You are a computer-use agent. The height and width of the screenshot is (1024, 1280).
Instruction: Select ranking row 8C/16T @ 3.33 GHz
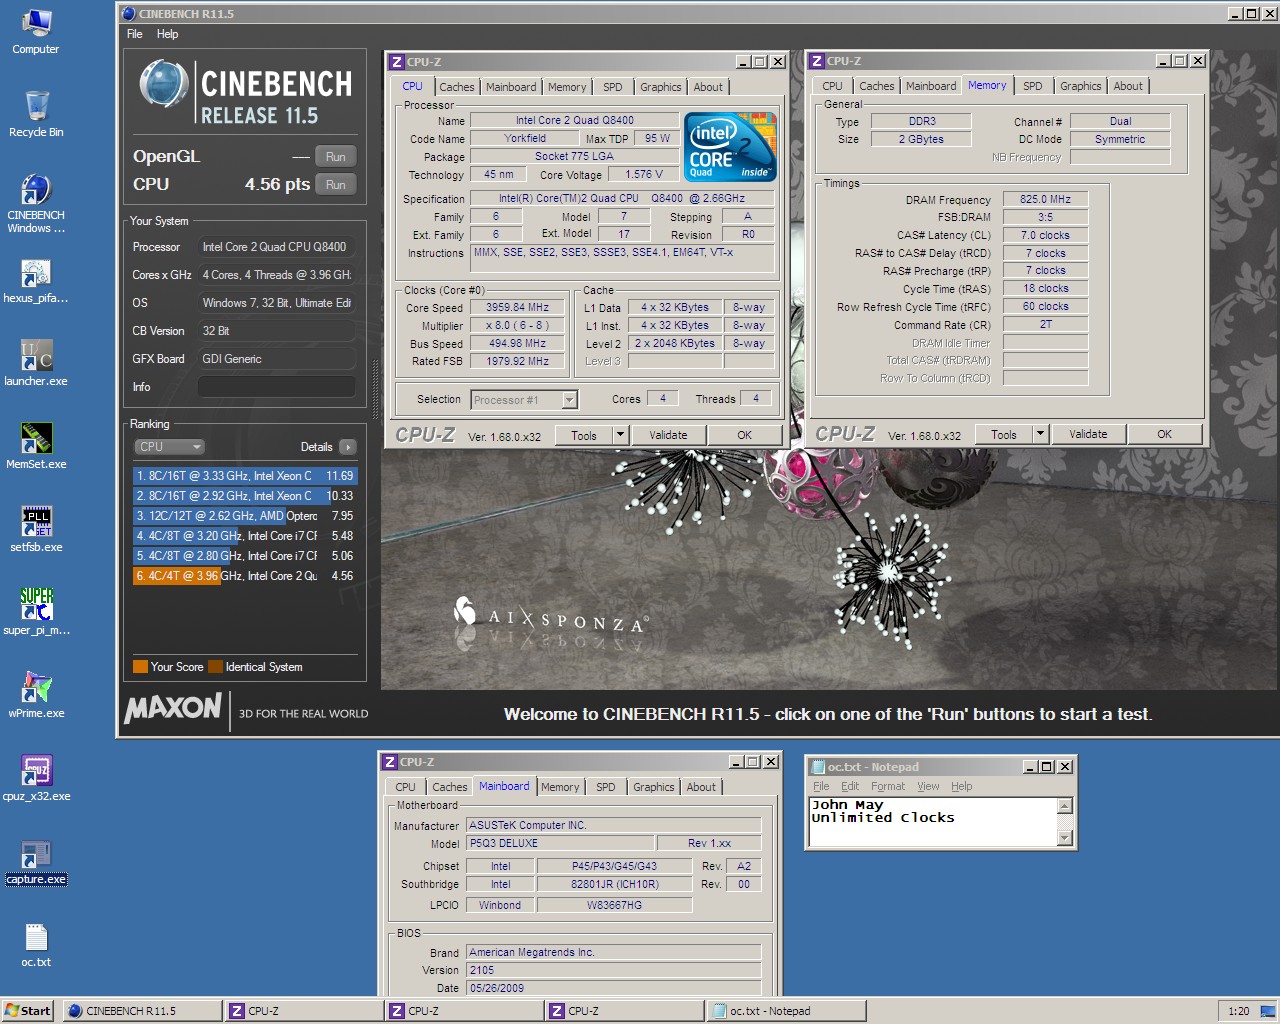pyautogui.click(x=245, y=476)
